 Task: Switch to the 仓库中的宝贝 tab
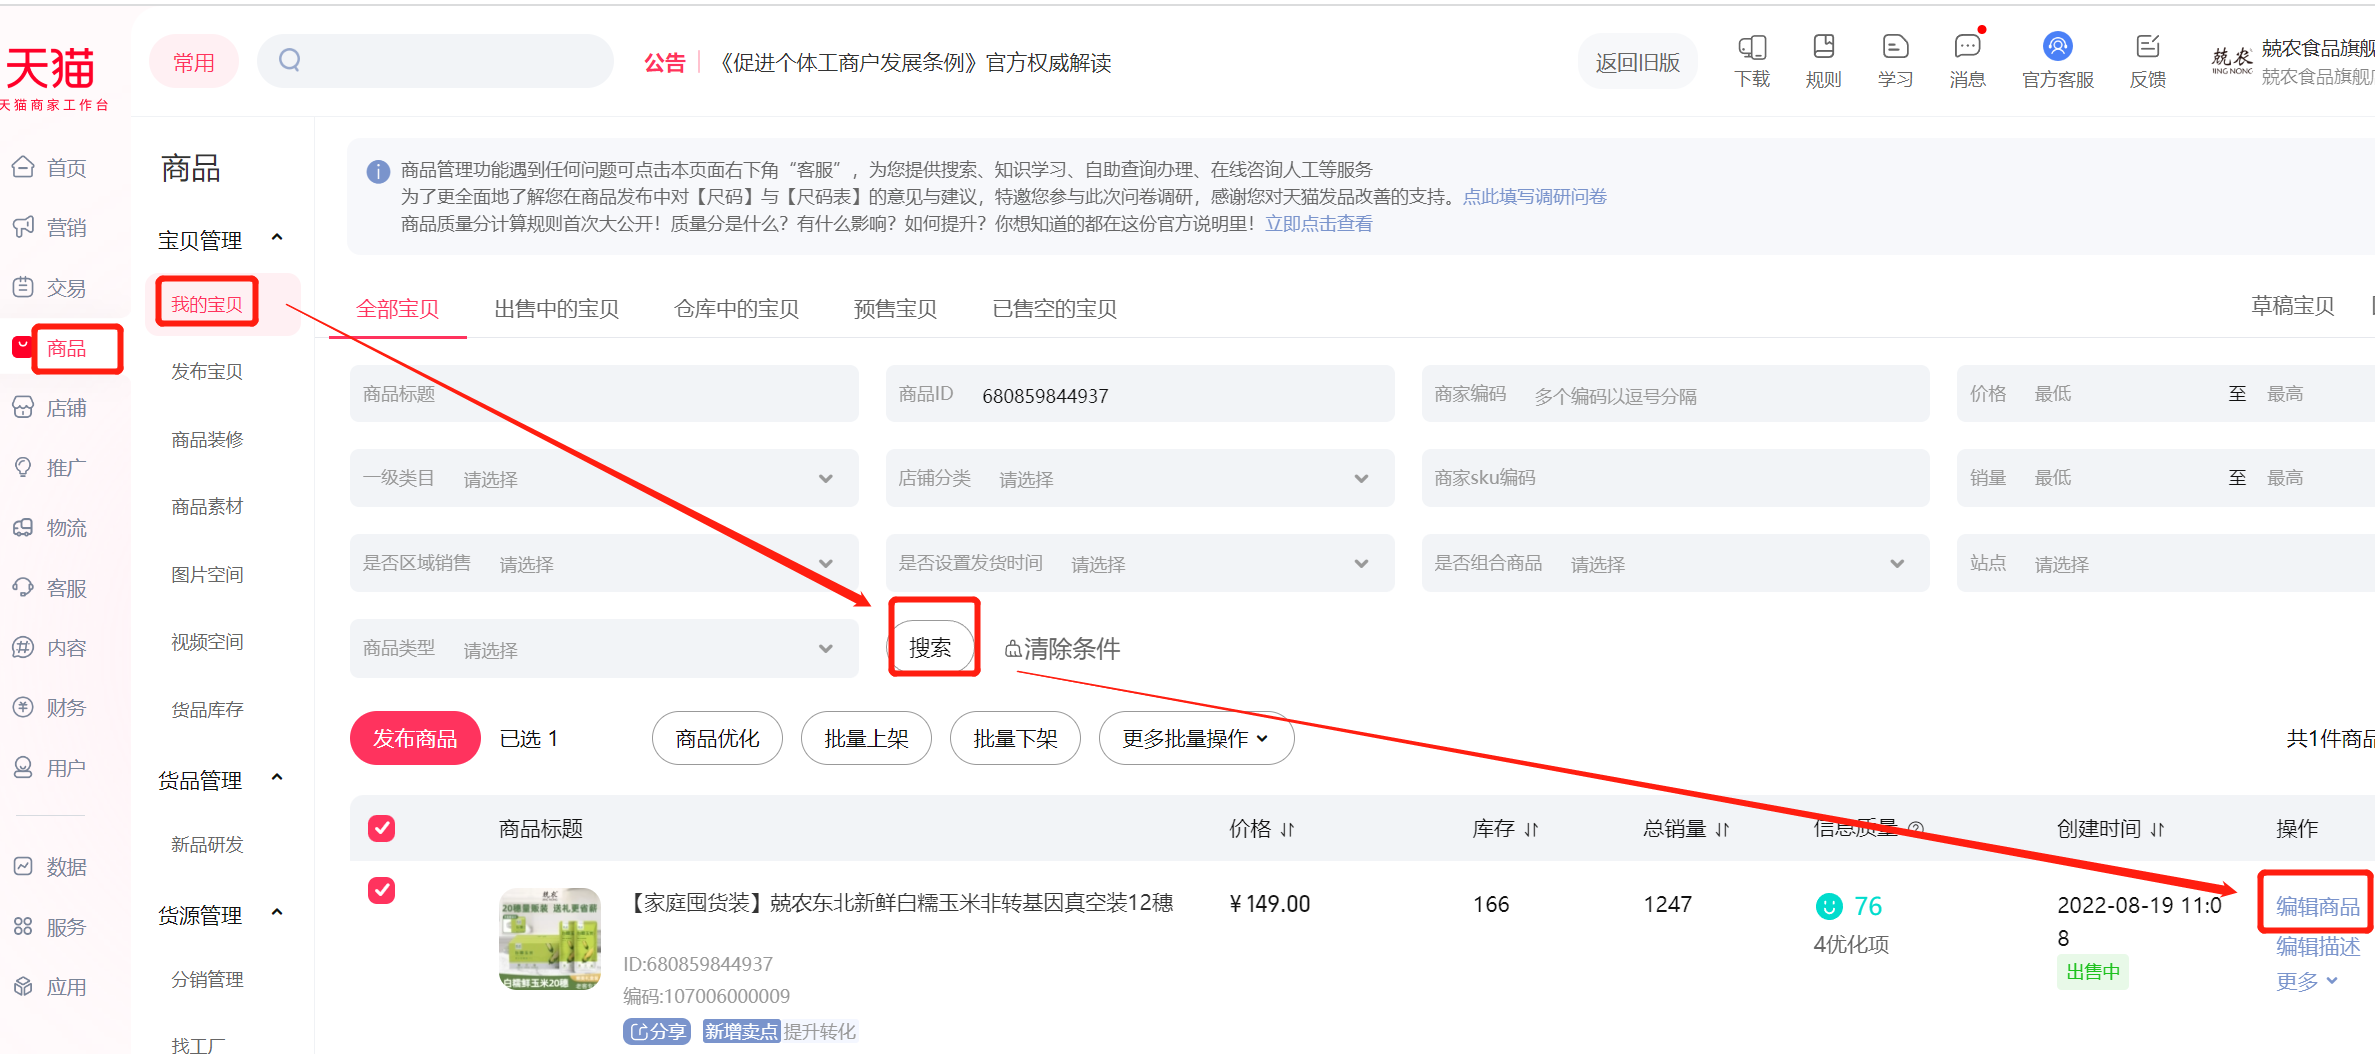[x=737, y=308]
